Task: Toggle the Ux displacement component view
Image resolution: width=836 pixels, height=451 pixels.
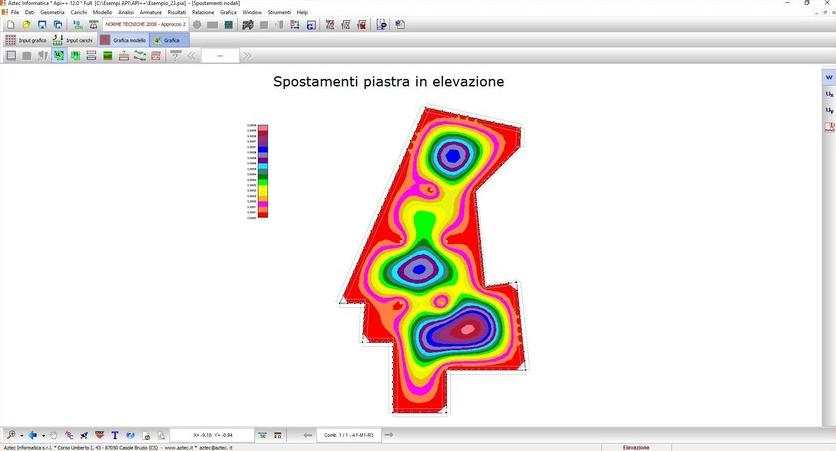Action: [829, 93]
